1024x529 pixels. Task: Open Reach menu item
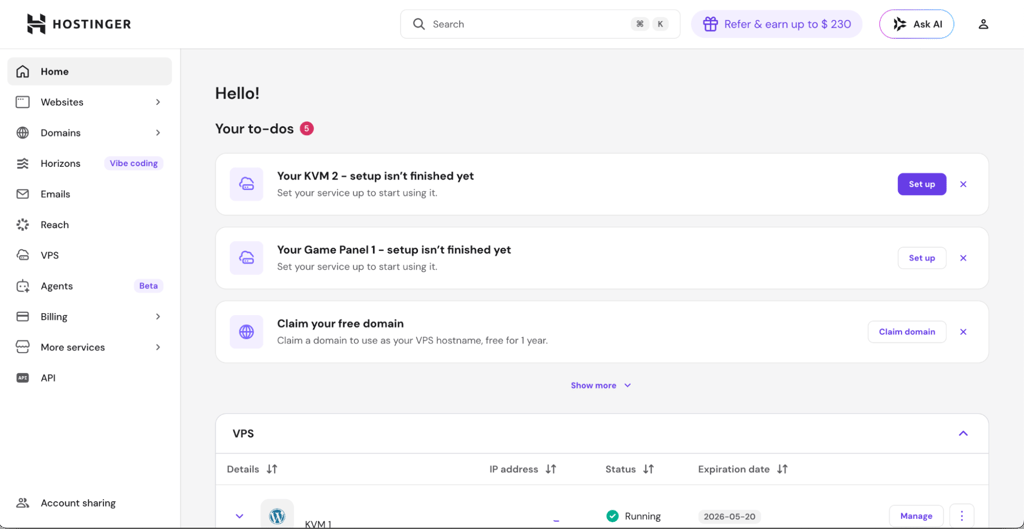click(89, 225)
